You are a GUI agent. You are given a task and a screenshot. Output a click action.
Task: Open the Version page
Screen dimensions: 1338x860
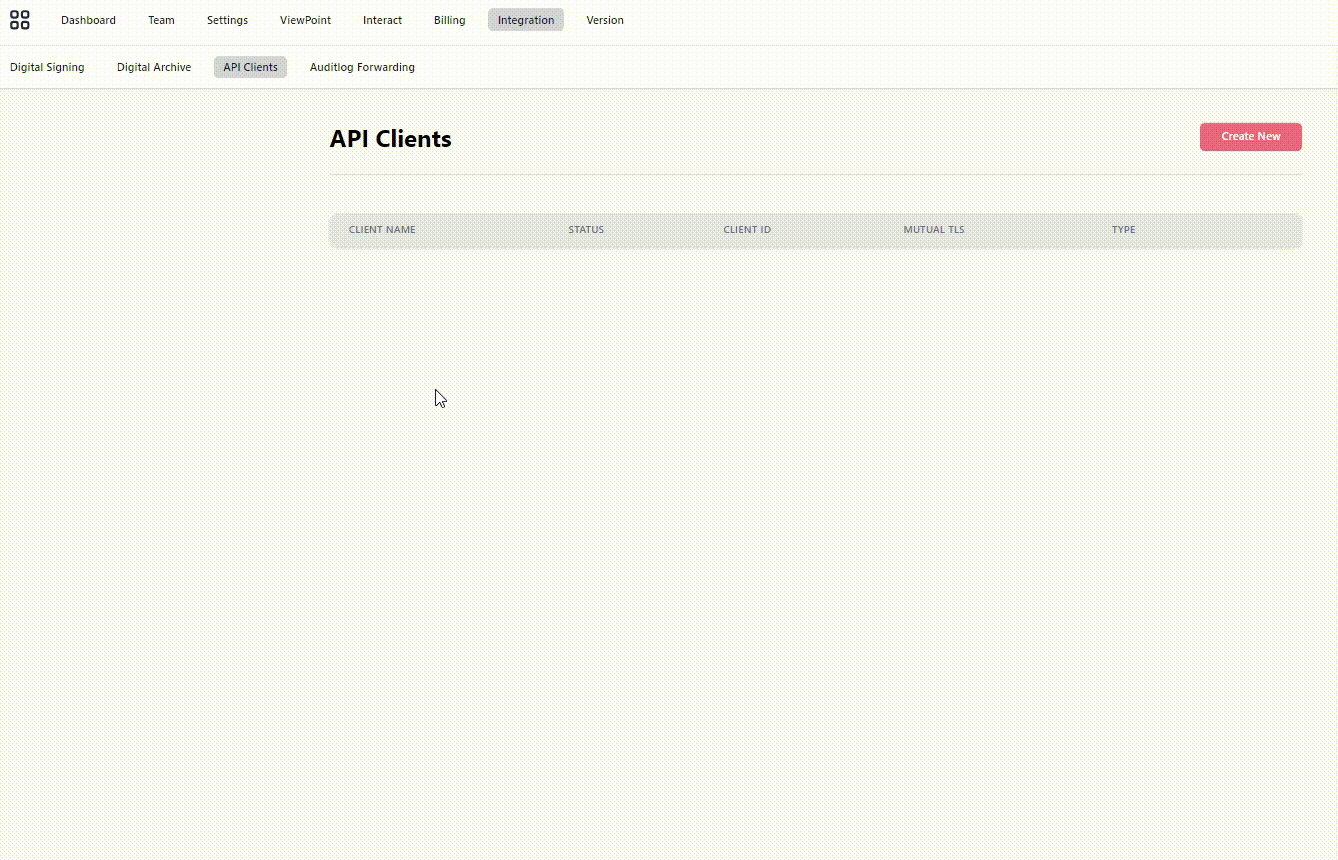[x=604, y=19]
